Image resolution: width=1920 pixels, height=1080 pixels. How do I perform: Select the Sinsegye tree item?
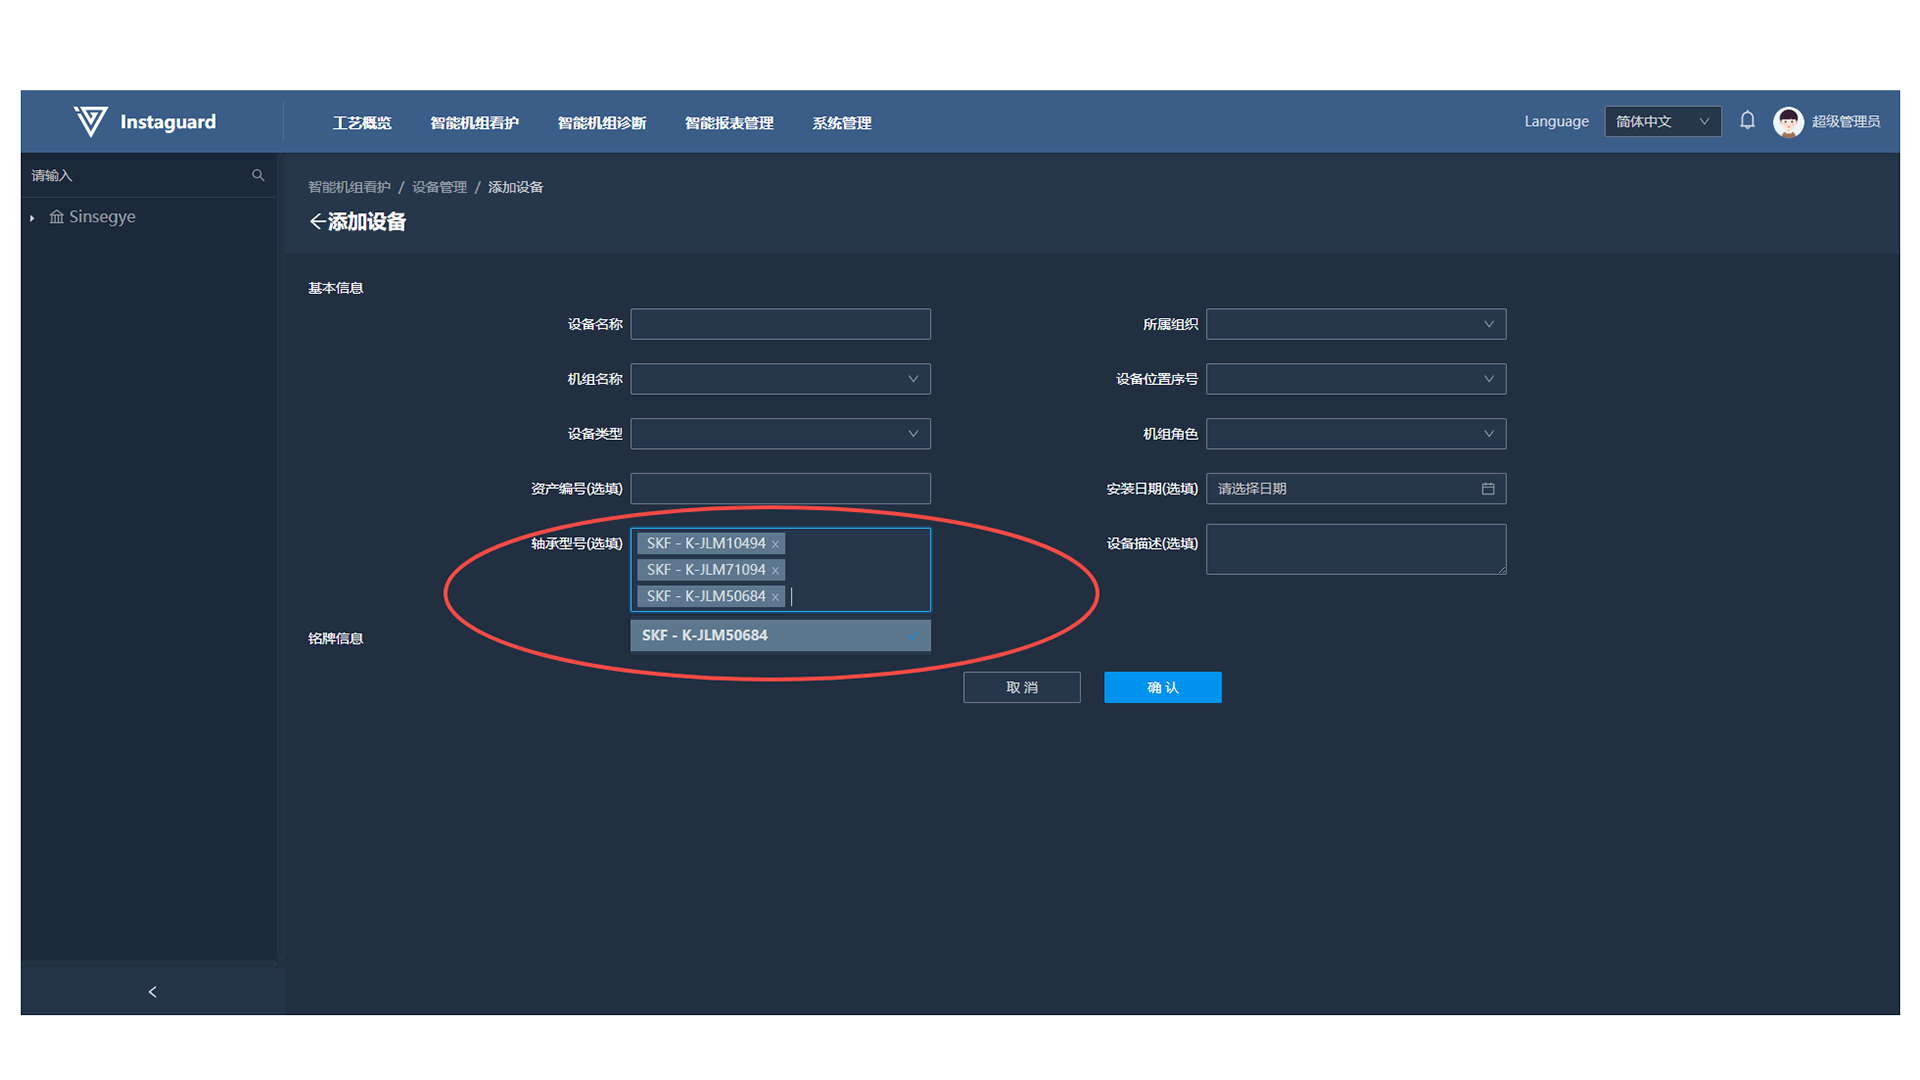[102, 217]
